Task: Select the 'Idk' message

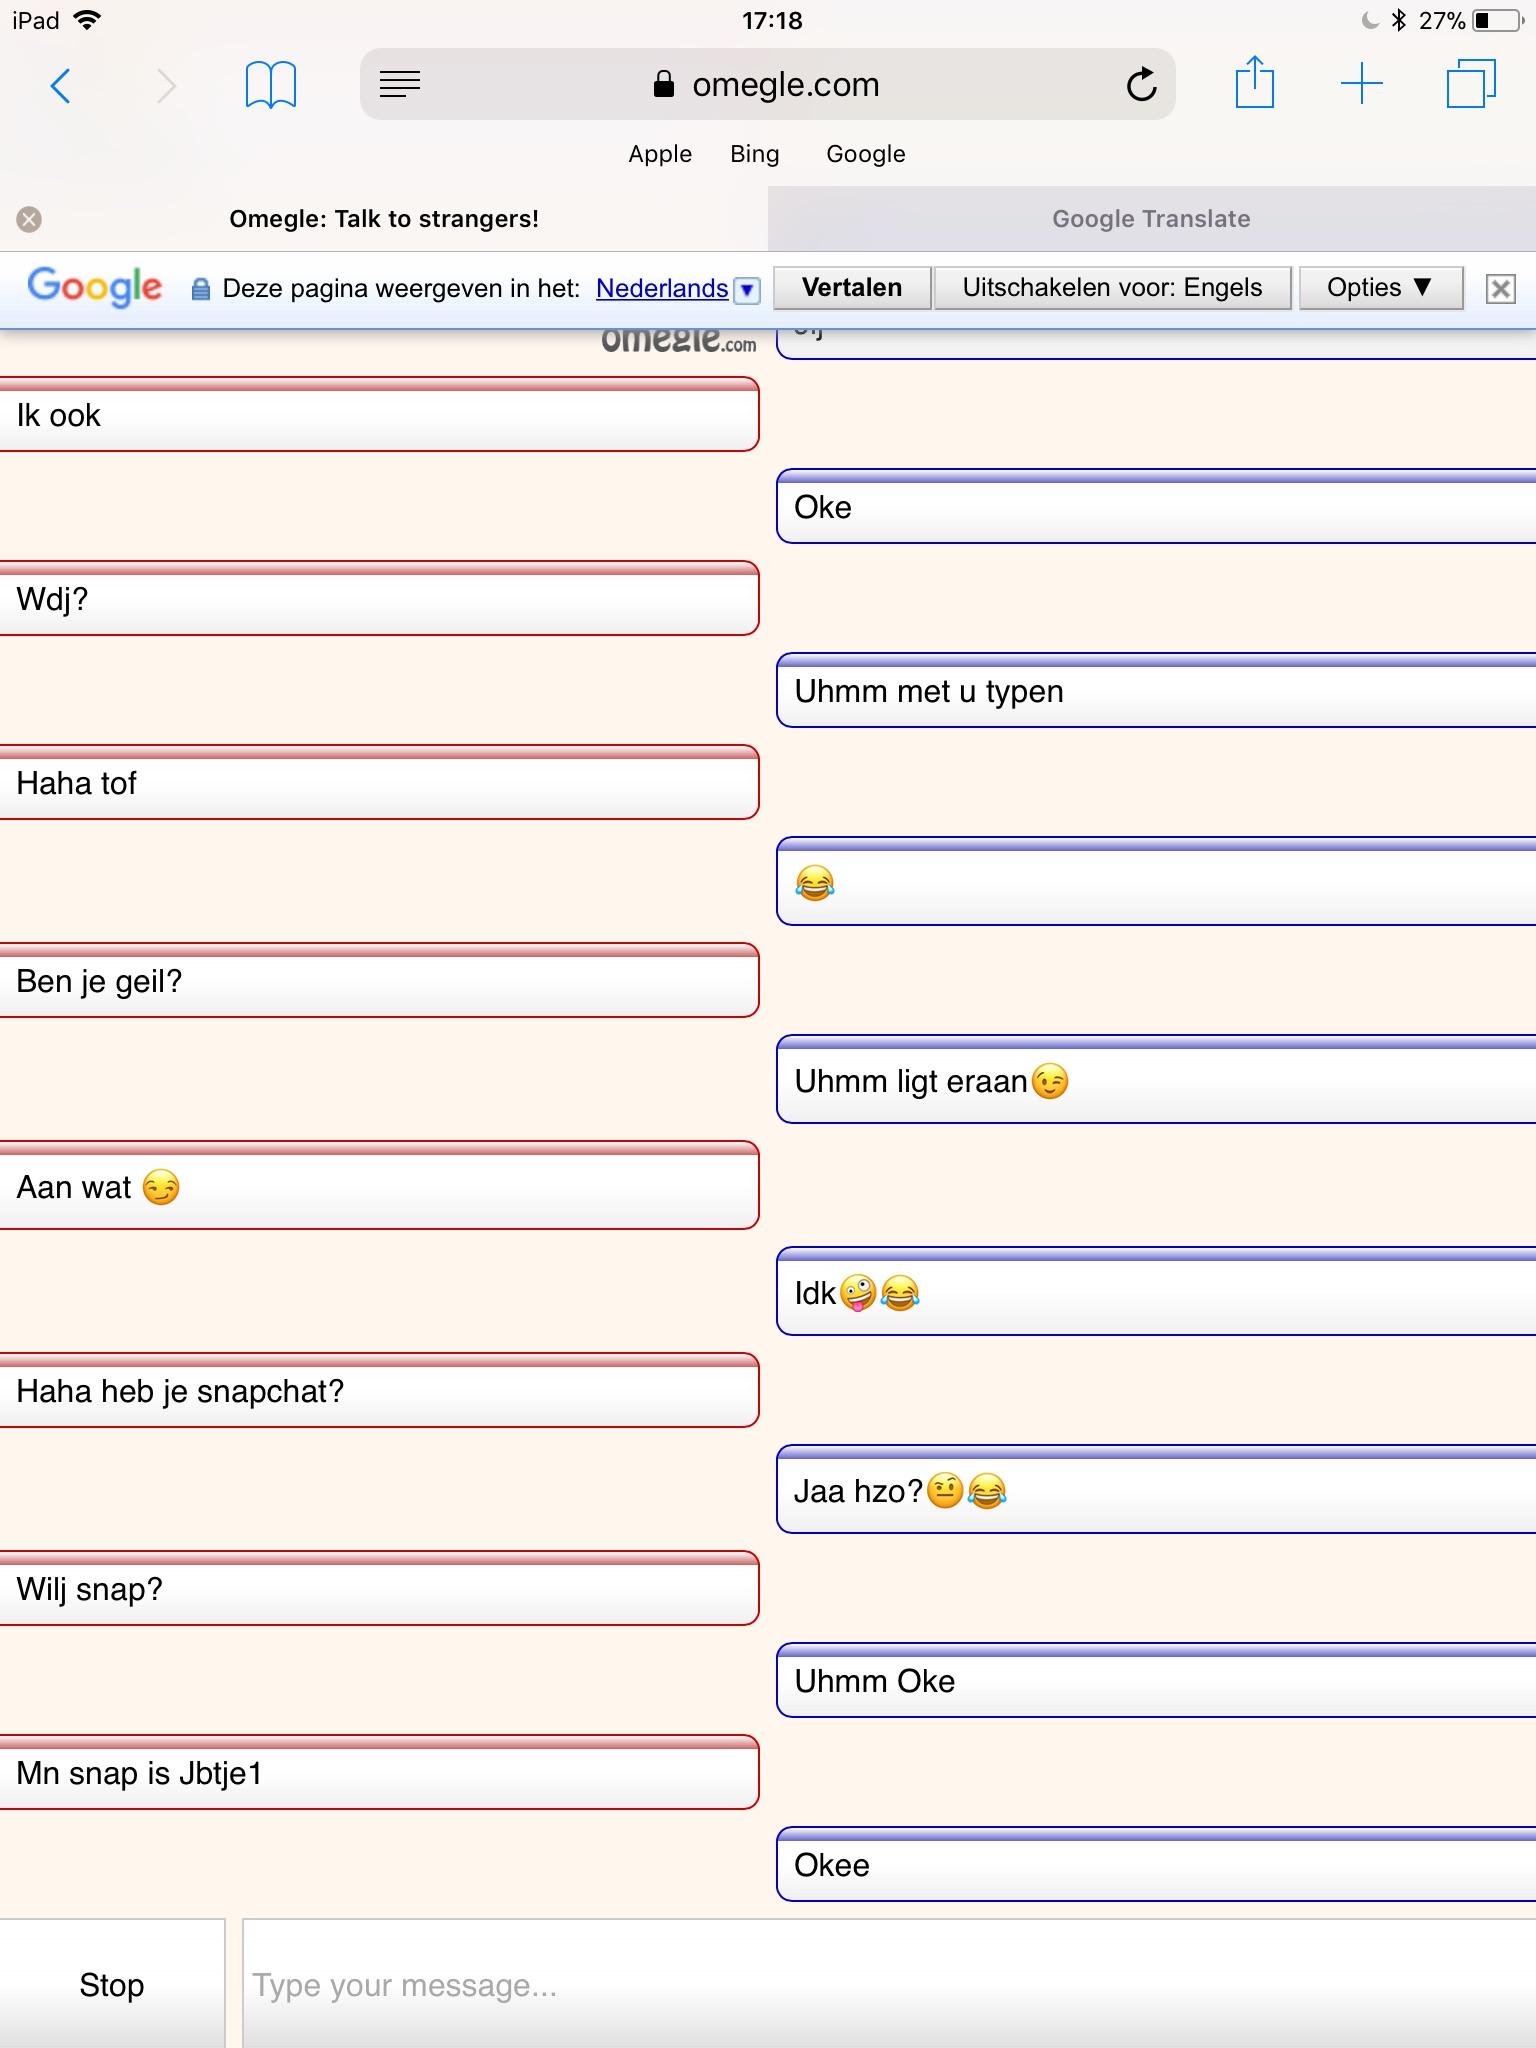Action: [x=1156, y=1291]
